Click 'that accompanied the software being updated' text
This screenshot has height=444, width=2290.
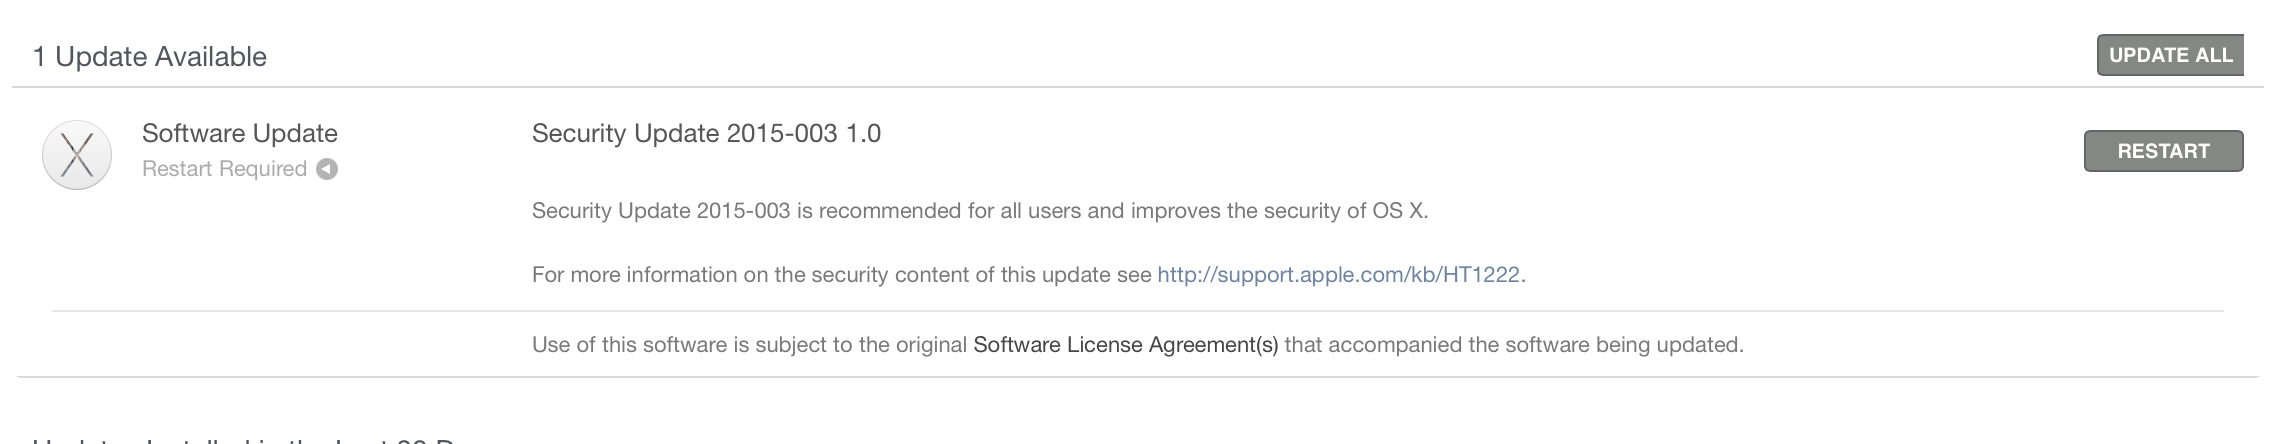click(x=1513, y=345)
